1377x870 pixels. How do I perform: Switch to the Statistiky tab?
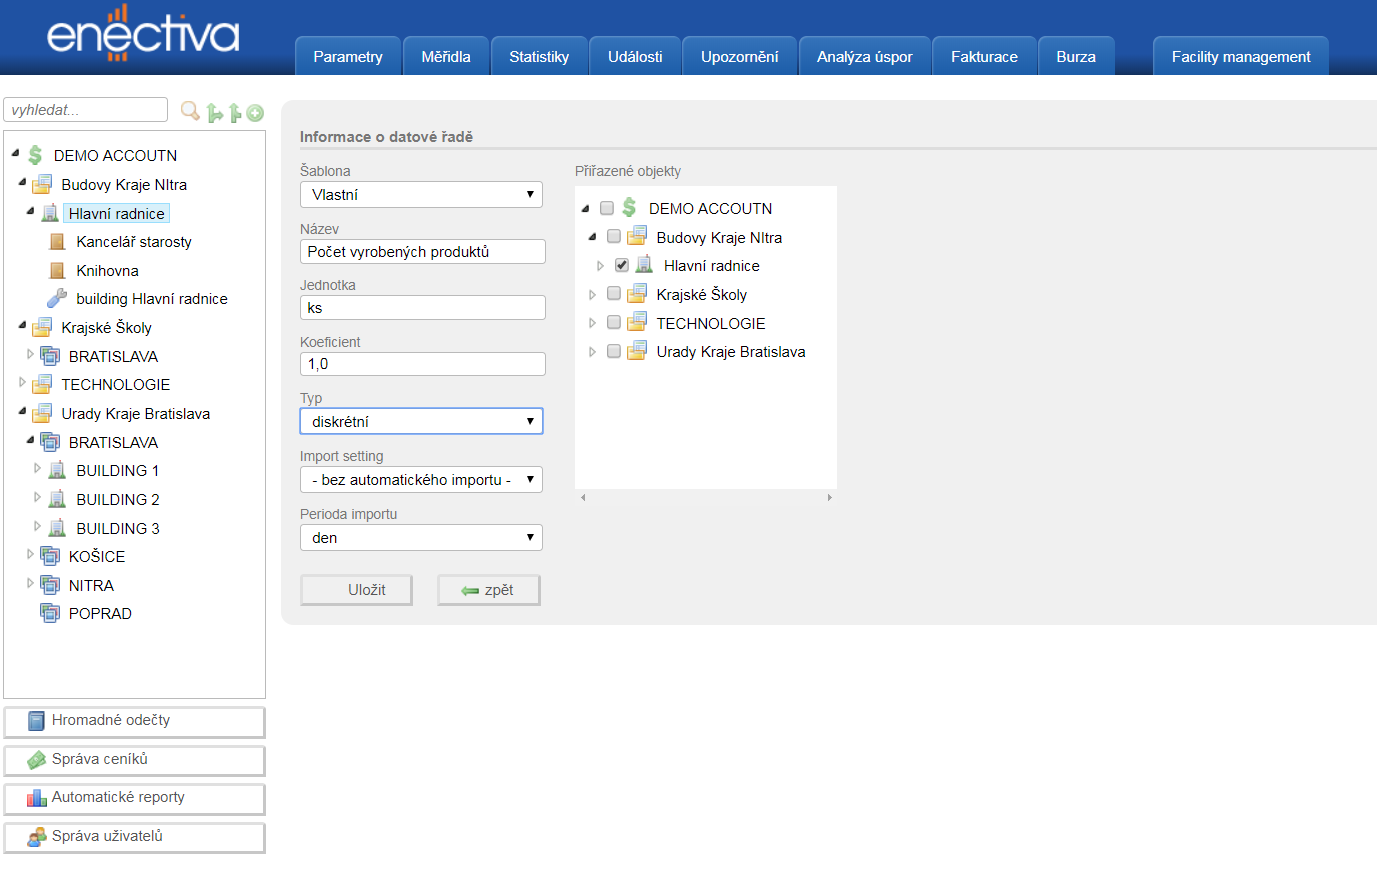(538, 57)
